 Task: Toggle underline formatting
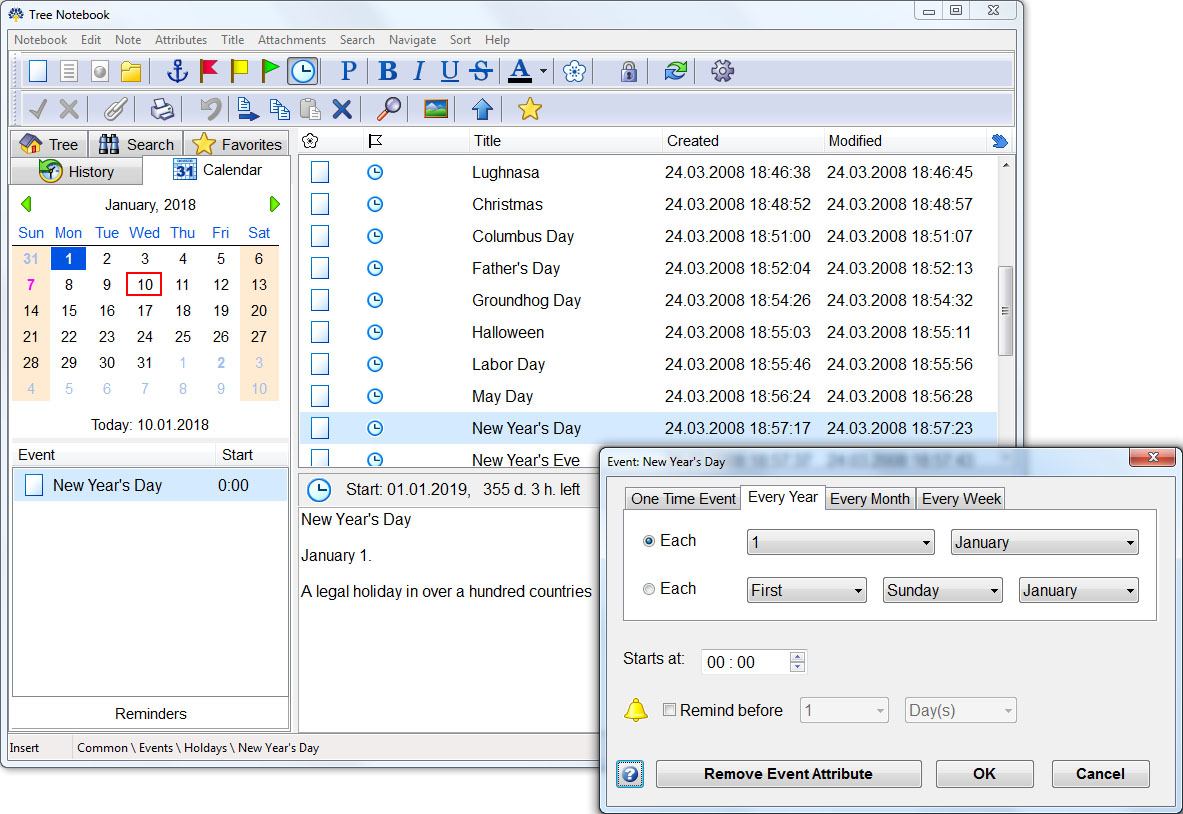[x=450, y=71]
